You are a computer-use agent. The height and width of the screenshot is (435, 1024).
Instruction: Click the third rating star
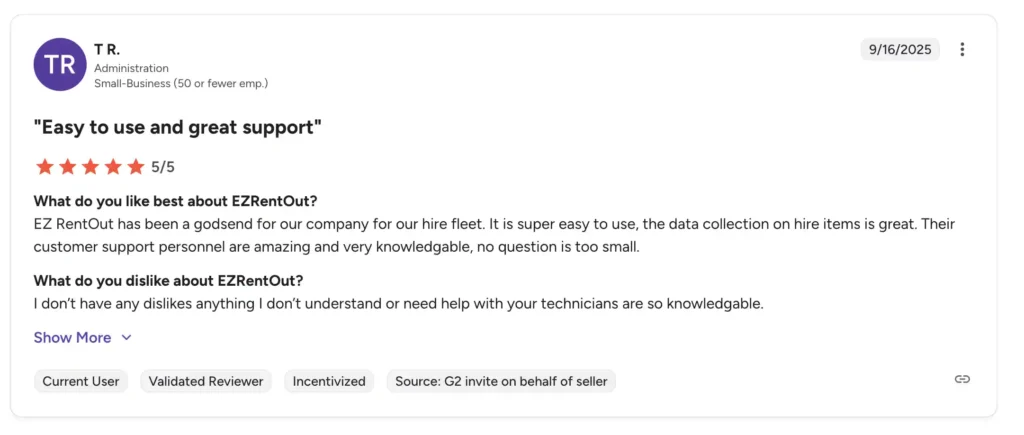click(x=90, y=167)
